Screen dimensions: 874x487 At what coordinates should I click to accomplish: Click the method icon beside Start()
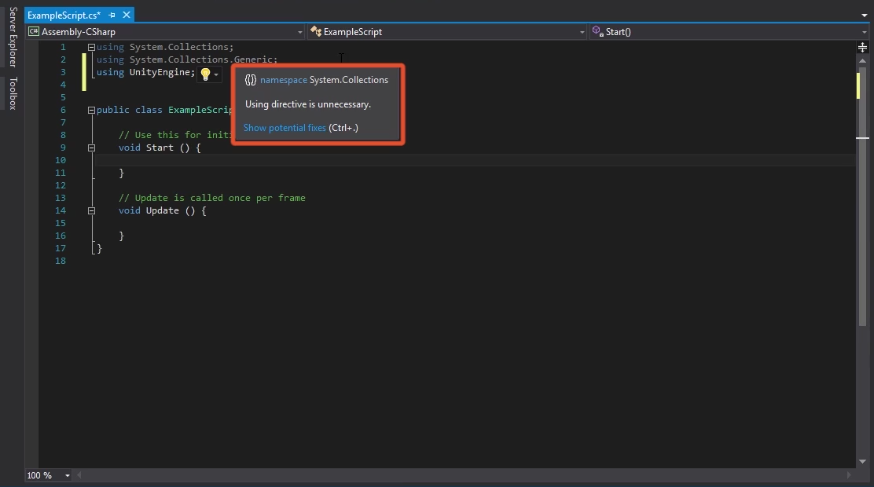point(598,31)
